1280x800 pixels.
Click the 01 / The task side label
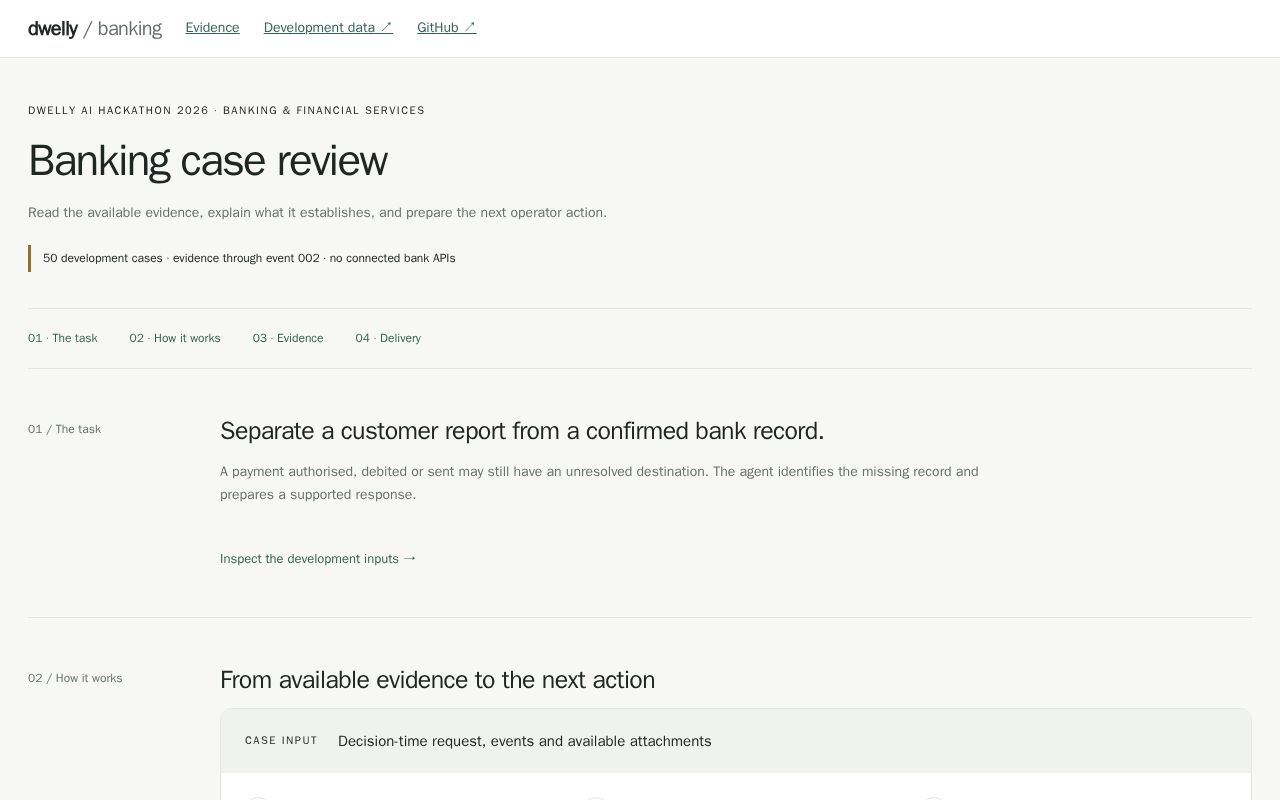[64, 429]
